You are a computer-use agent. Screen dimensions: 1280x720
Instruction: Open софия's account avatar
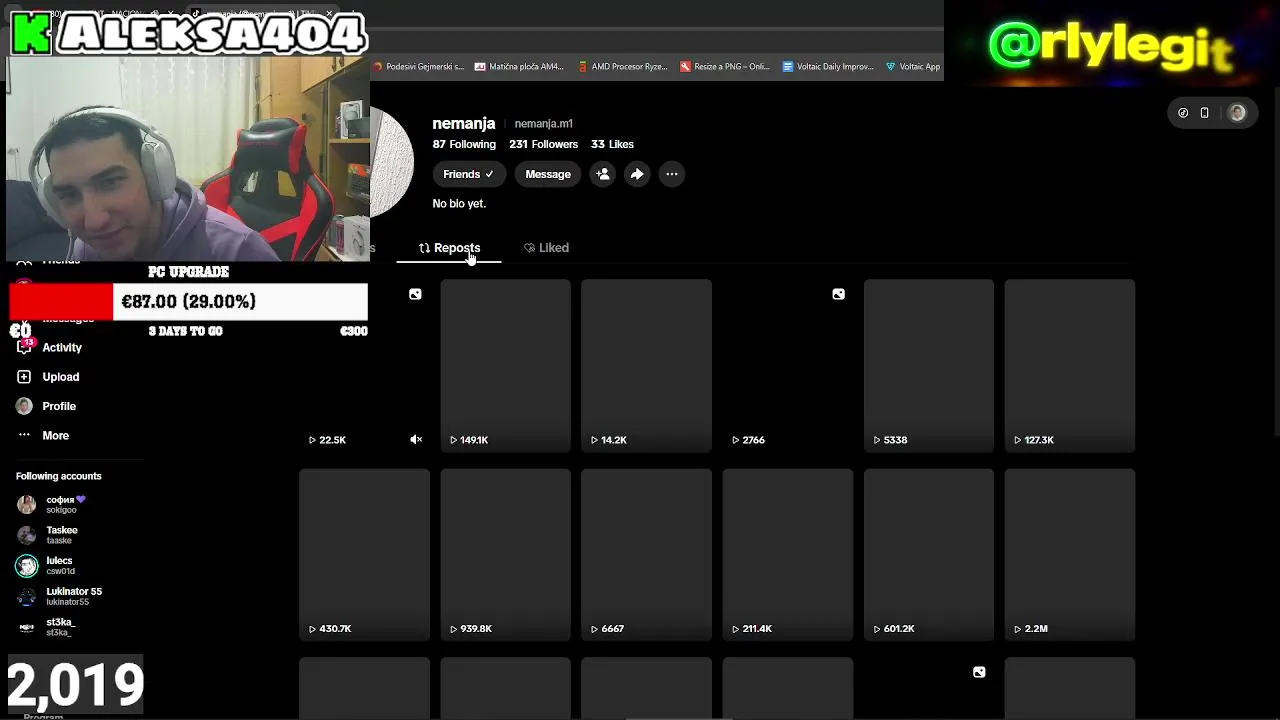[x=27, y=505]
